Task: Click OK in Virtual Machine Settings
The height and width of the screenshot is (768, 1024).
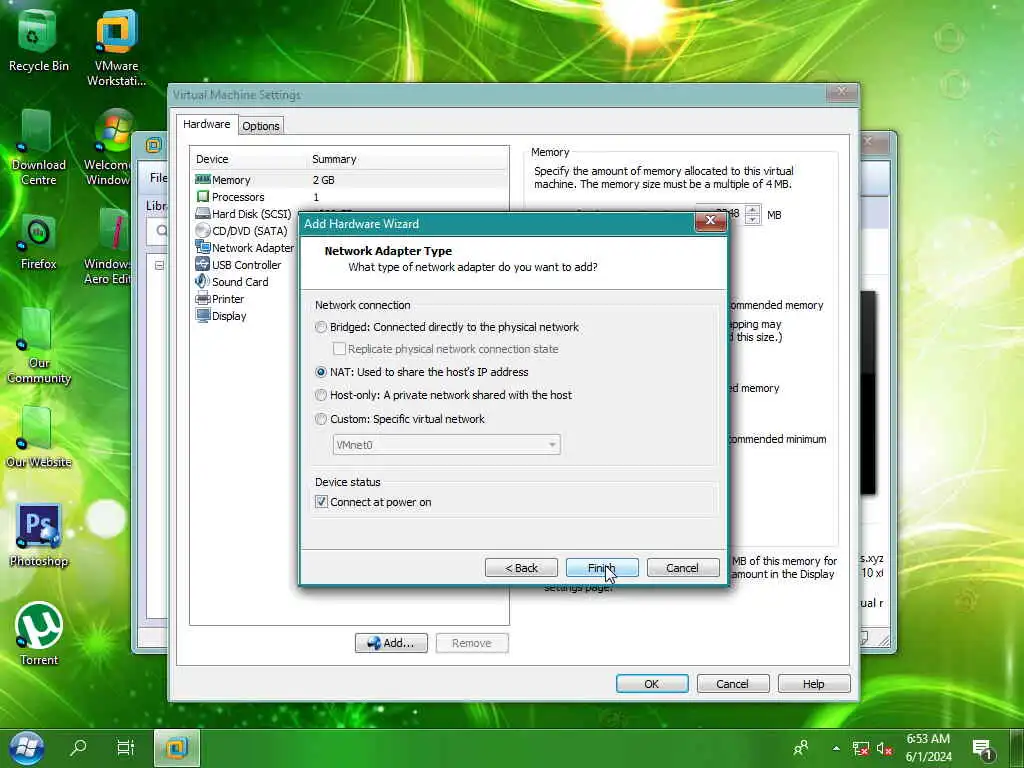Action: coord(652,684)
